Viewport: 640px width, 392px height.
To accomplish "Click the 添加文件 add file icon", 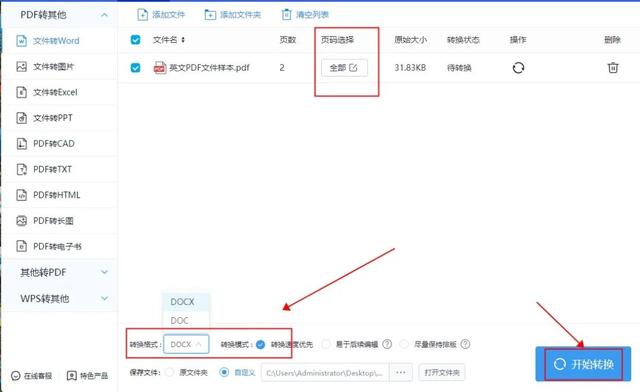I will (142, 15).
